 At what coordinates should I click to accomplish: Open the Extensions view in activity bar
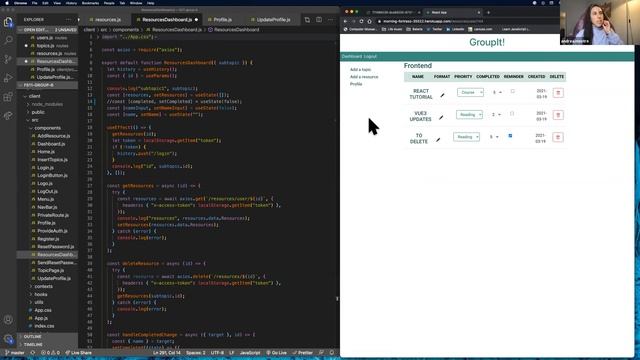(x=8, y=97)
